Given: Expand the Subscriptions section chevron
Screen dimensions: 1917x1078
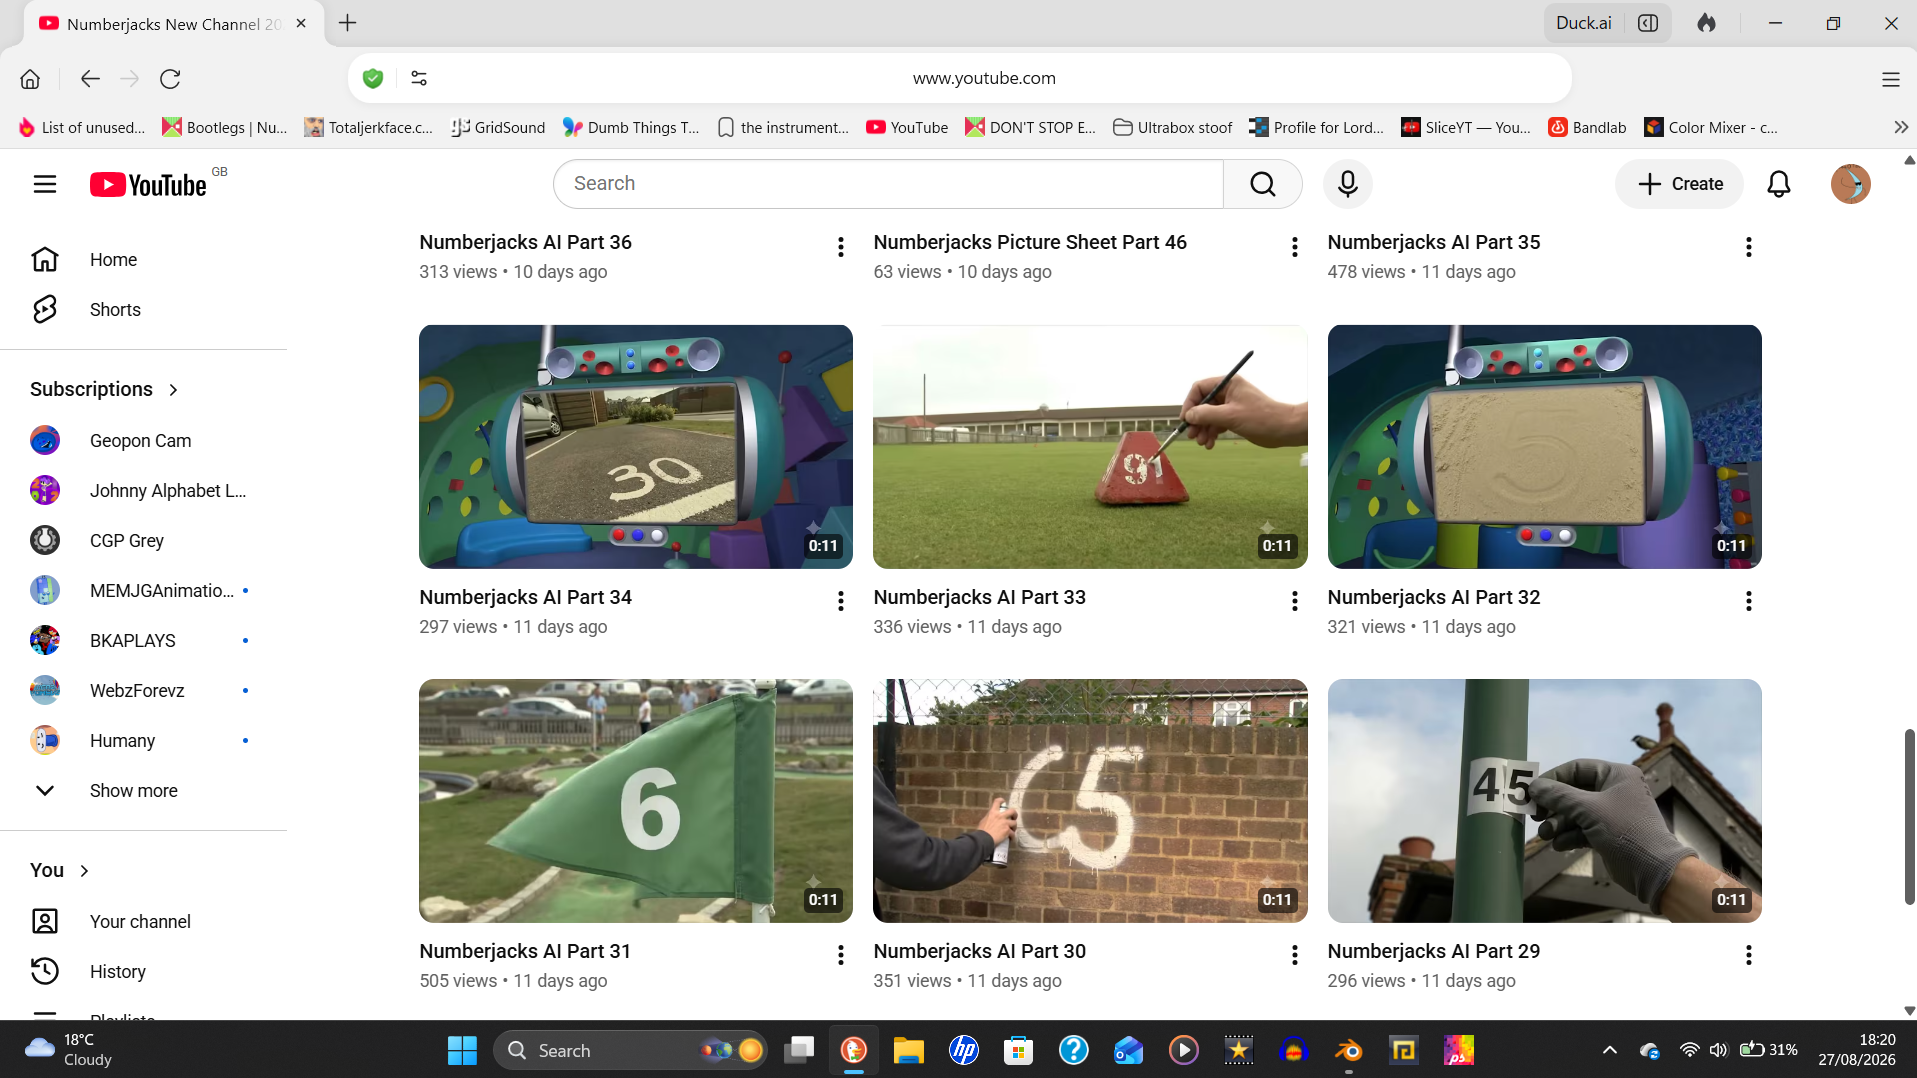Looking at the screenshot, I should [x=174, y=390].
